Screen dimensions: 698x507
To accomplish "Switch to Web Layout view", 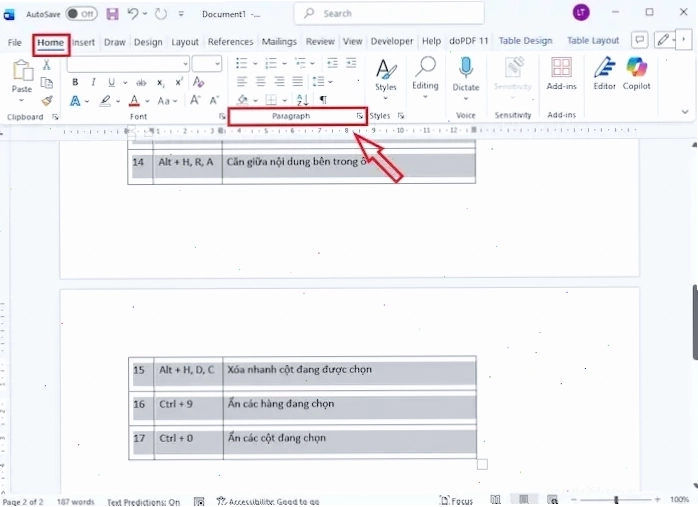I will tap(552, 500).
